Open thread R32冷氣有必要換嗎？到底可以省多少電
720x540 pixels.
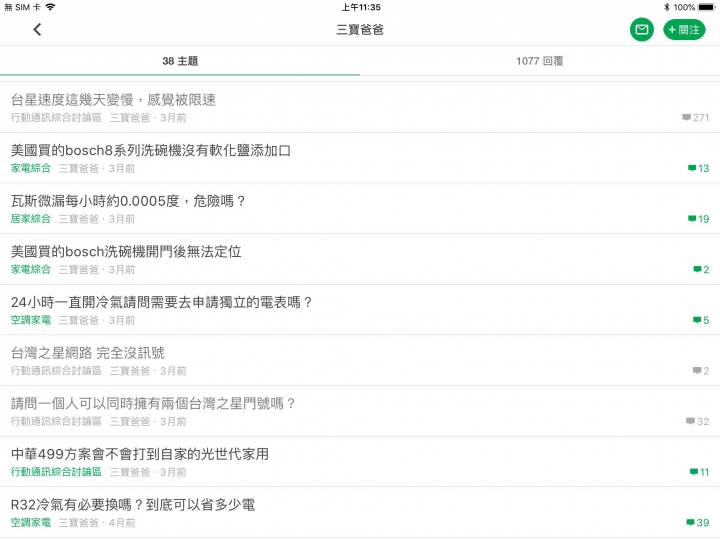(360, 512)
